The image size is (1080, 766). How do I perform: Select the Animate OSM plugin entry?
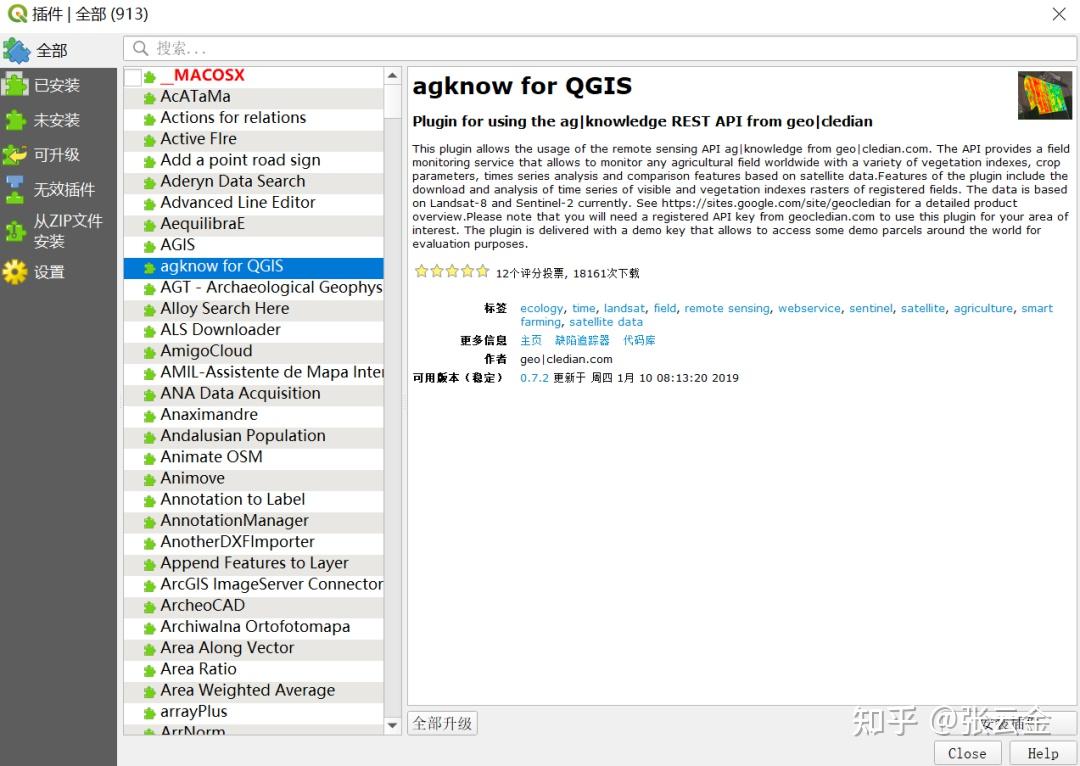click(x=213, y=457)
